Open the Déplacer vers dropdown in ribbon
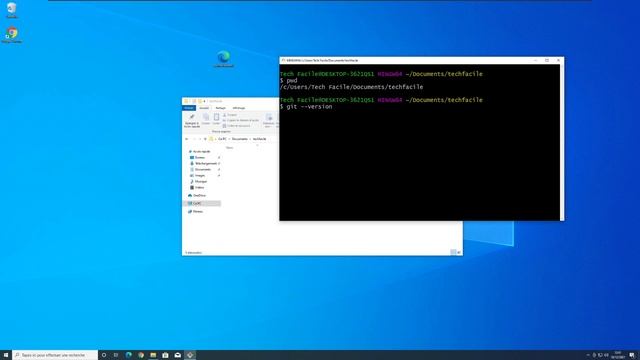This screenshot has width=640, height=360. 269,121
